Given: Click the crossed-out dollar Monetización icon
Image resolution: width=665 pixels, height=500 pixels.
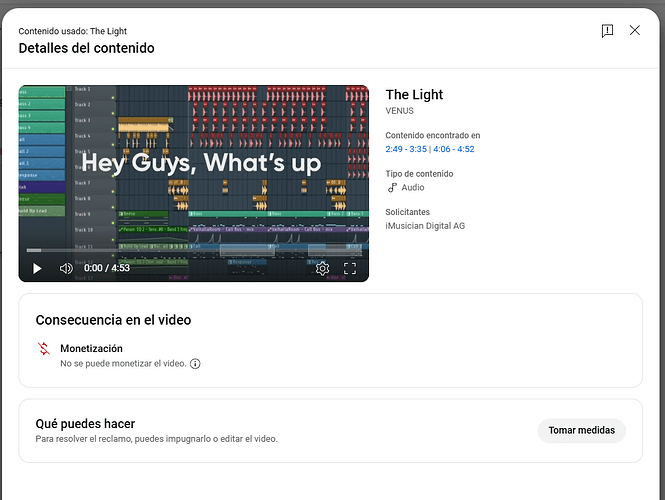Looking at the screenshot, I should click(x=43, y=349).
